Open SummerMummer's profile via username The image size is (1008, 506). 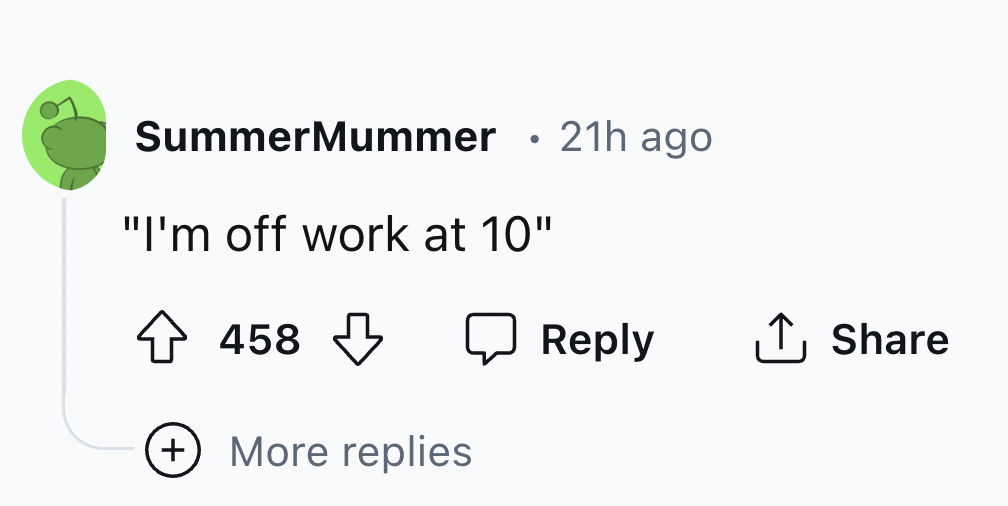(315, 137)
